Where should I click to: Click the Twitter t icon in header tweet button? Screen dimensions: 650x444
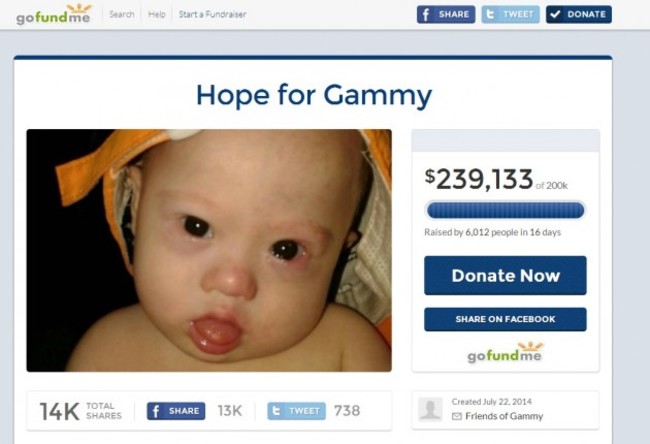pos(490,15)
